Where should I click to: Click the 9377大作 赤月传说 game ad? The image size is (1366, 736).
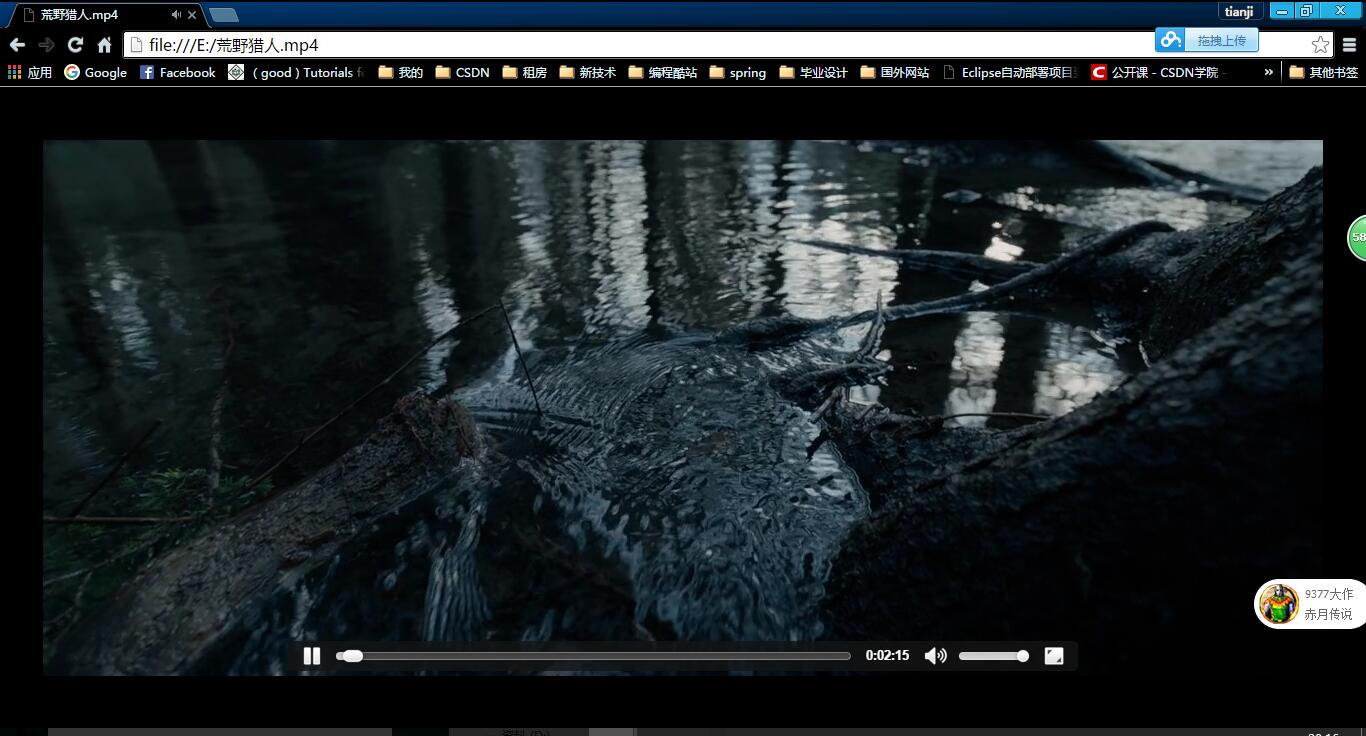pos(1311,604)
